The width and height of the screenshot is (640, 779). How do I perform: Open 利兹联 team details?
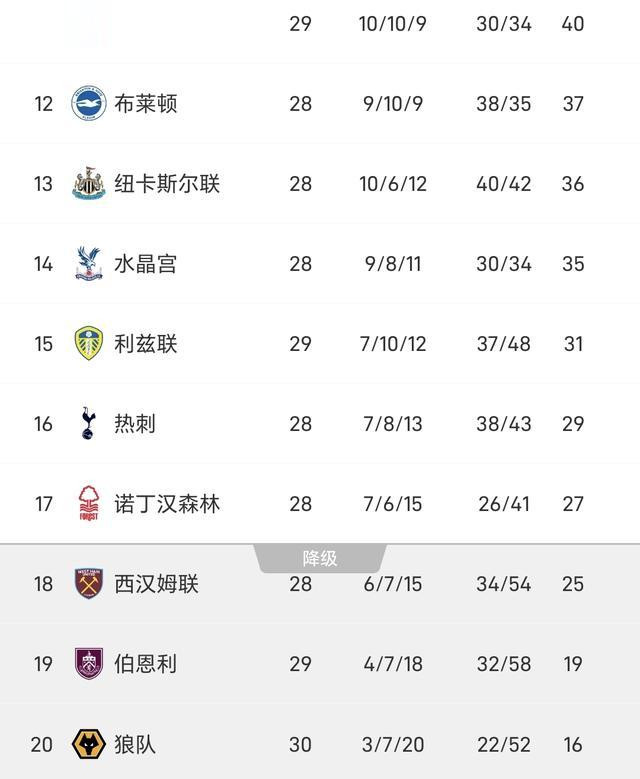[146, 344]
